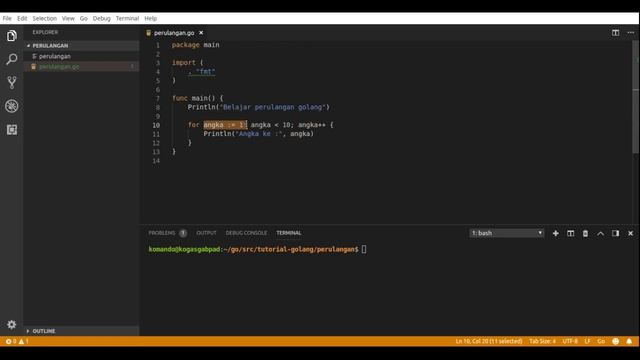
Task: Switch to the PROBLEMS panel tab
Action: (162, 233)
